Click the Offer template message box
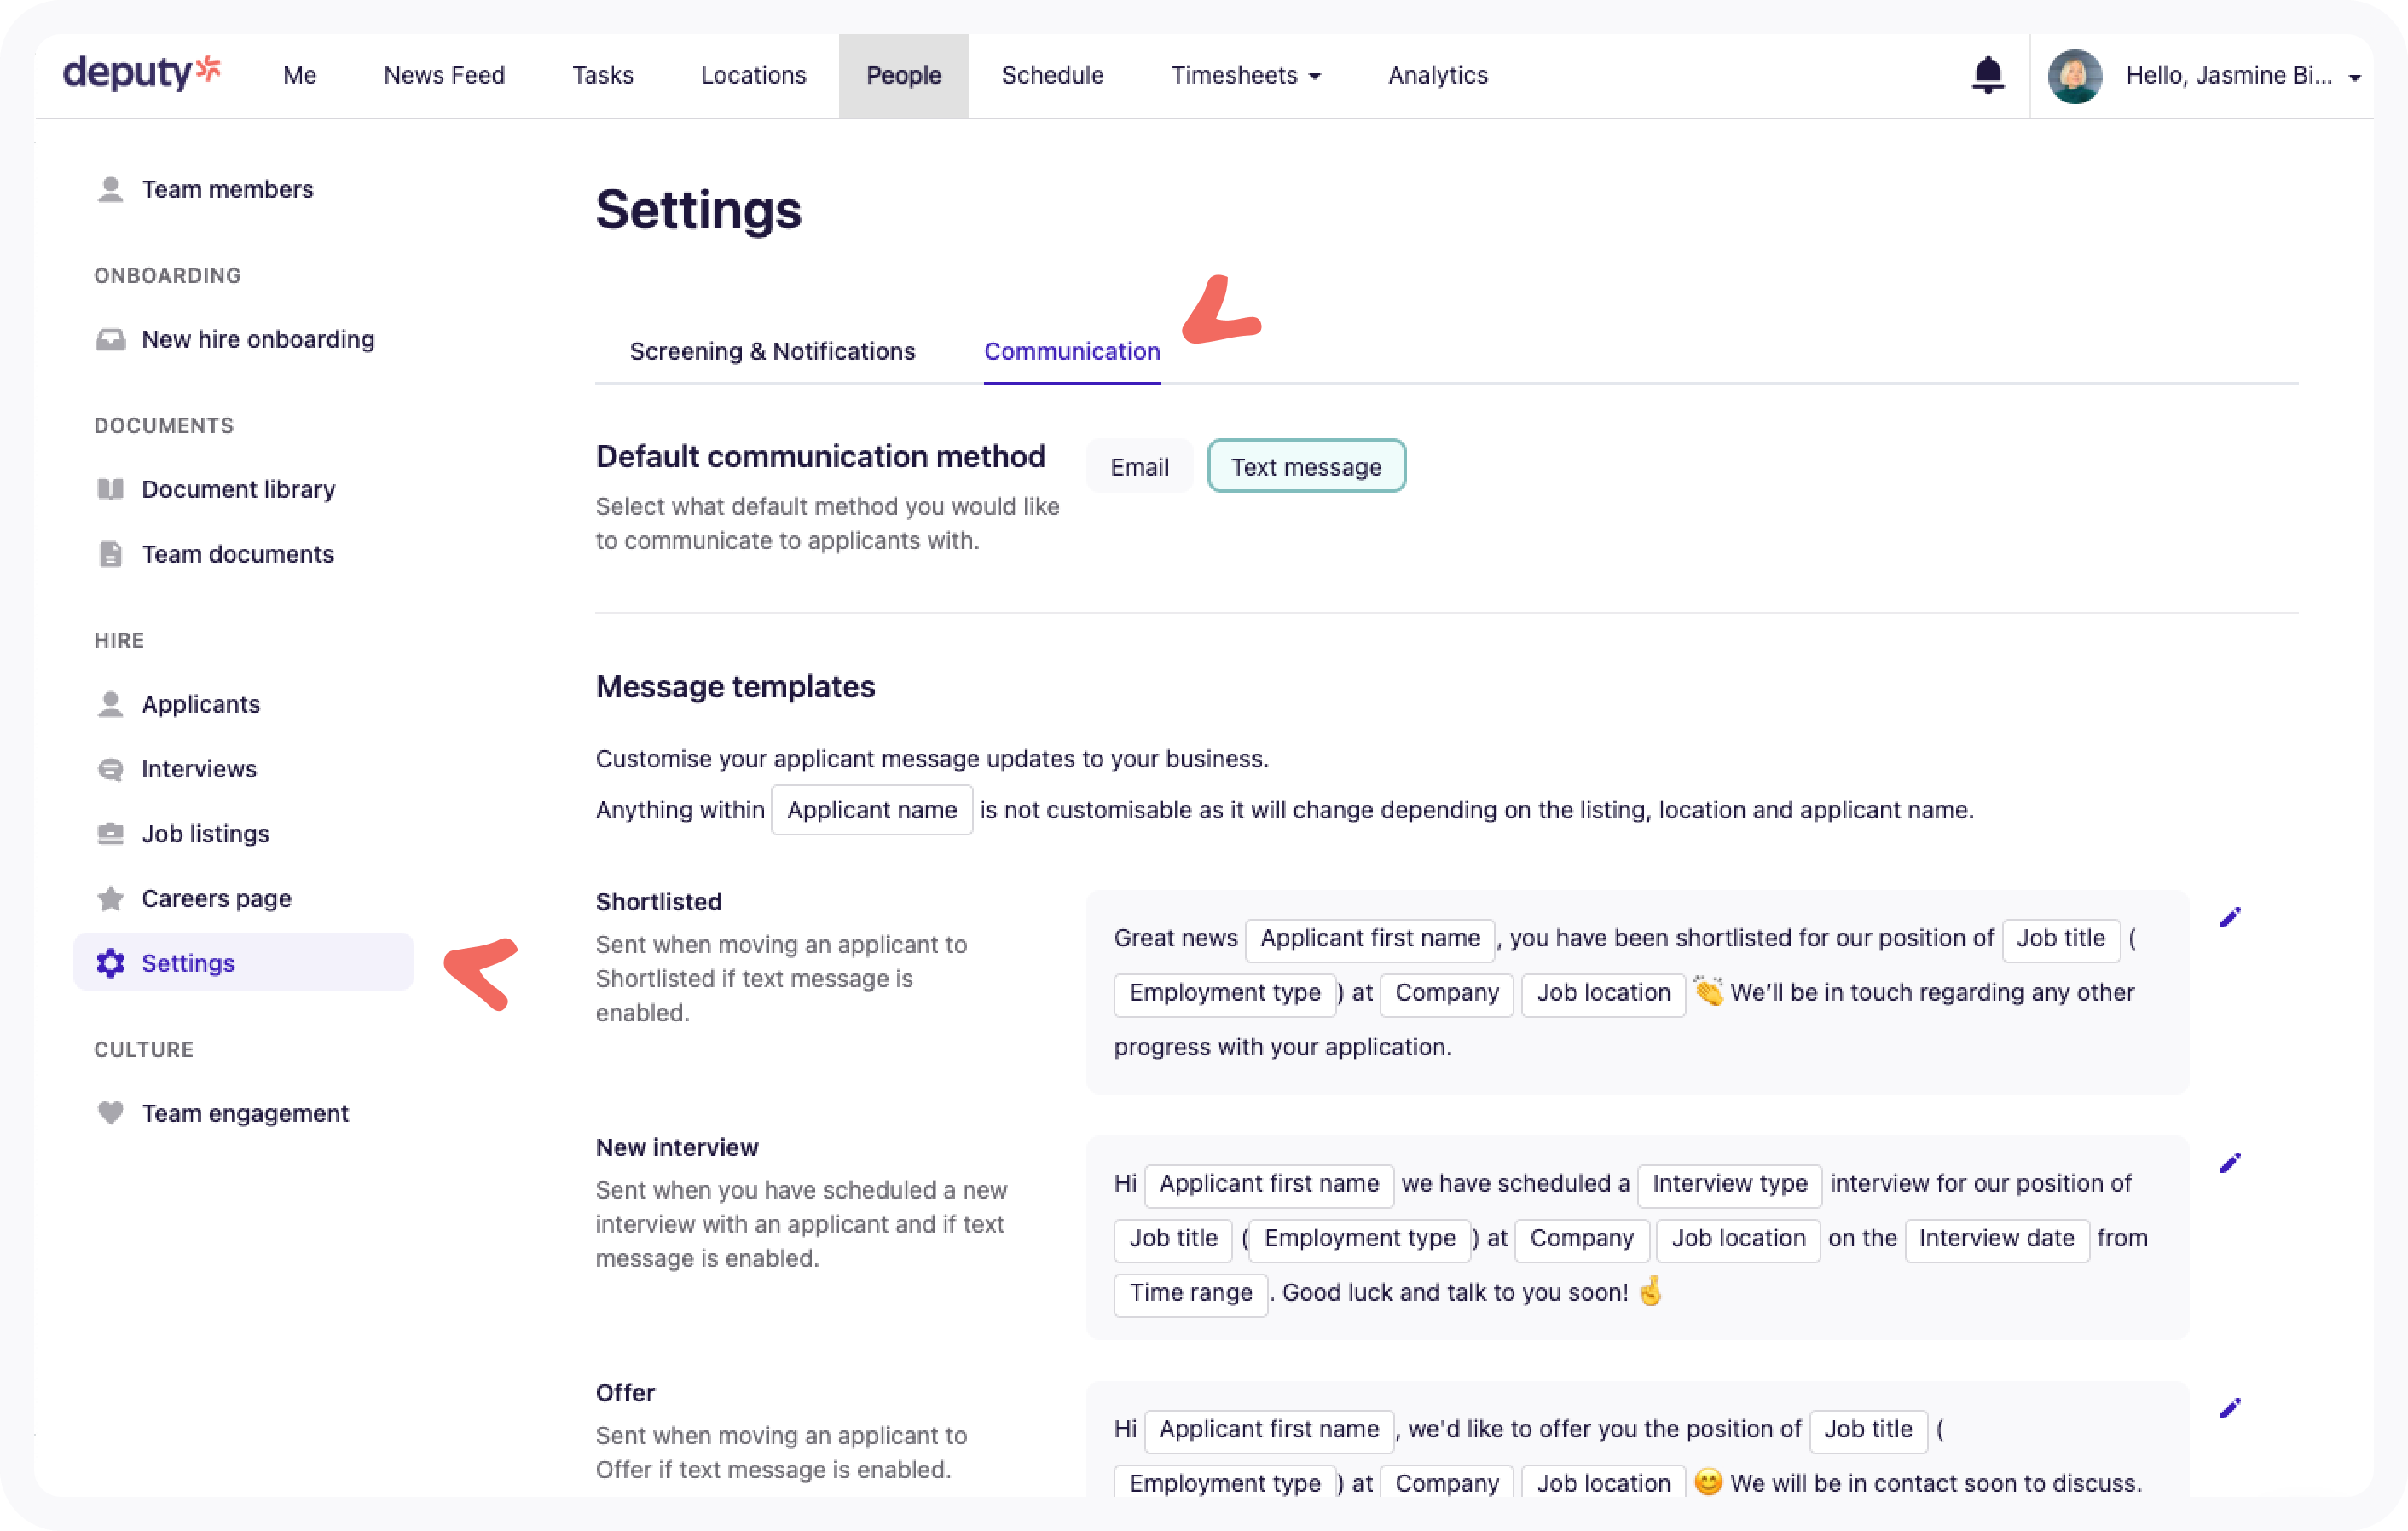 1637,1440
